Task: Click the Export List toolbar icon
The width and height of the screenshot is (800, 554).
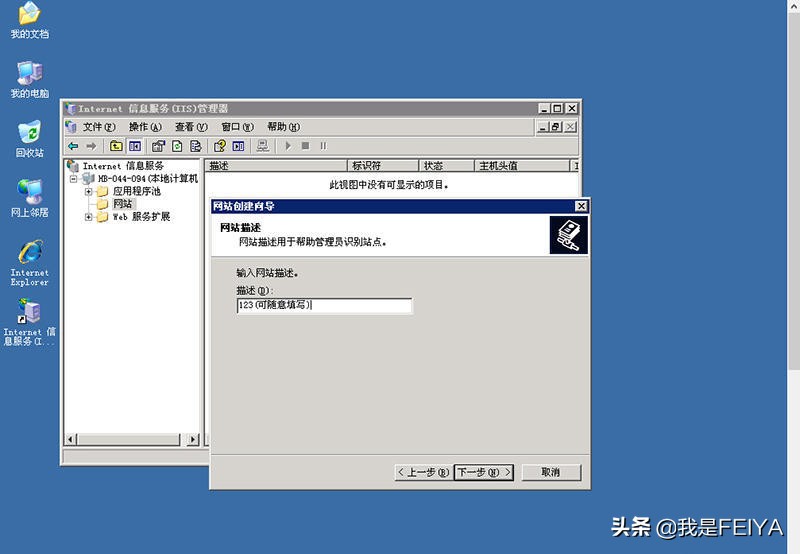Action: 195,146
